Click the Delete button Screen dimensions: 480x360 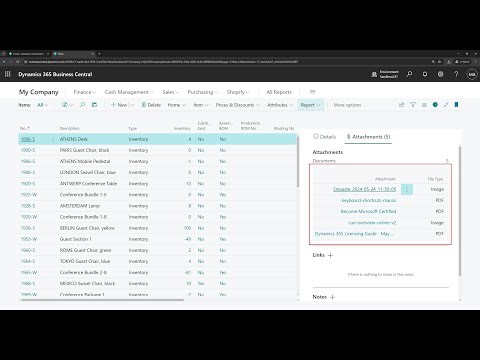click(151, 105)
